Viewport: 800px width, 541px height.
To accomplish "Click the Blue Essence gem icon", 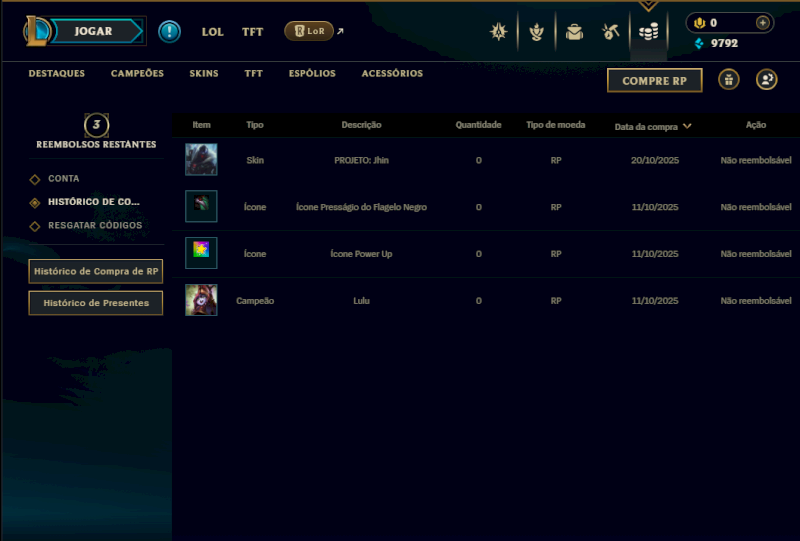I will 699,43.
